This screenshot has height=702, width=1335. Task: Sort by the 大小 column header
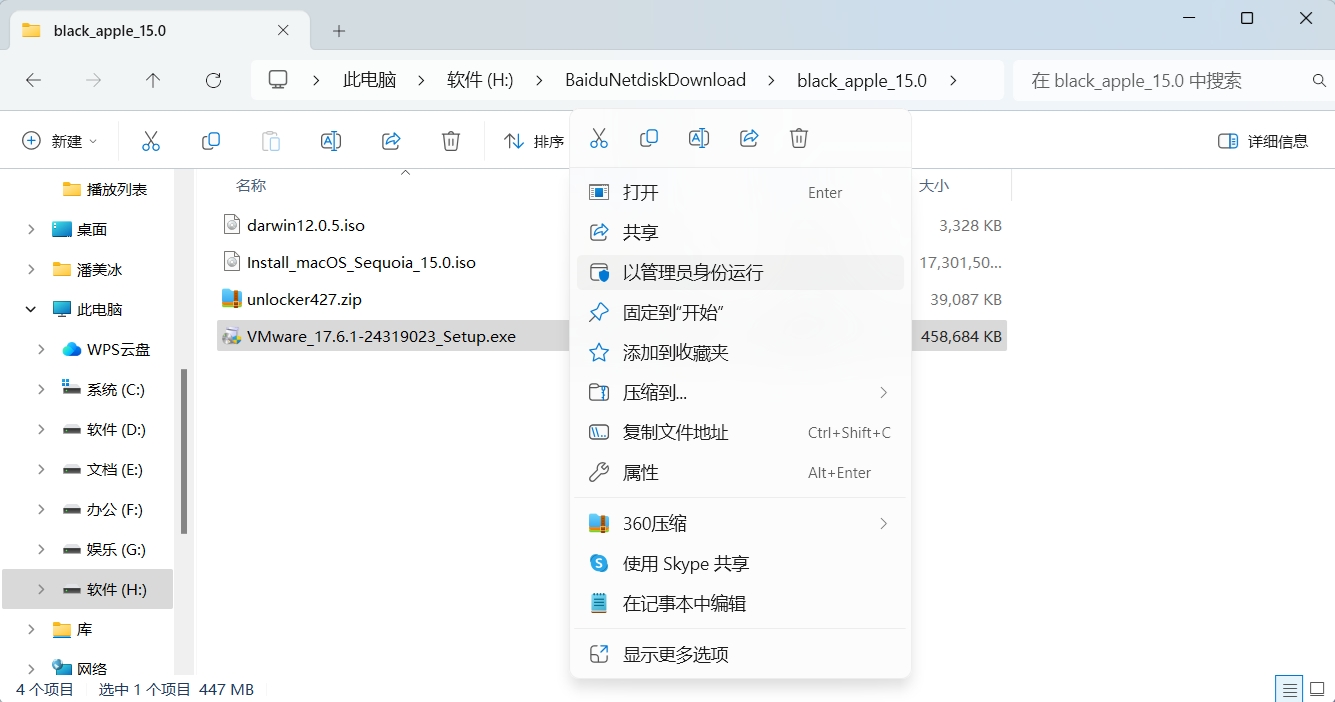coord(934,186)
